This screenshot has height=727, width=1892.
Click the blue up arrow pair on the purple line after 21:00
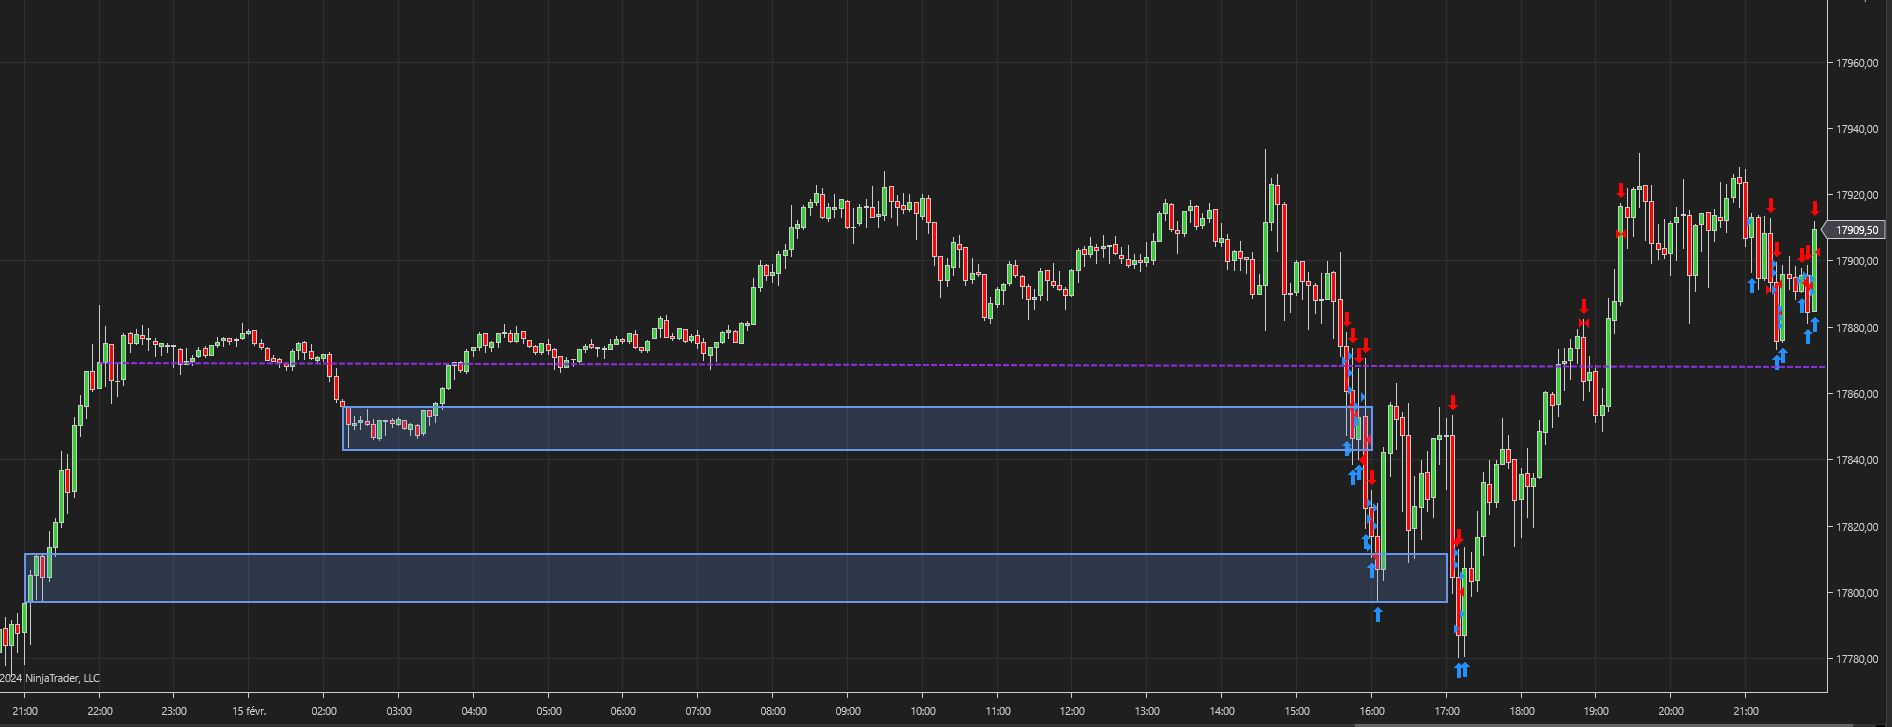coord(1779,359)
